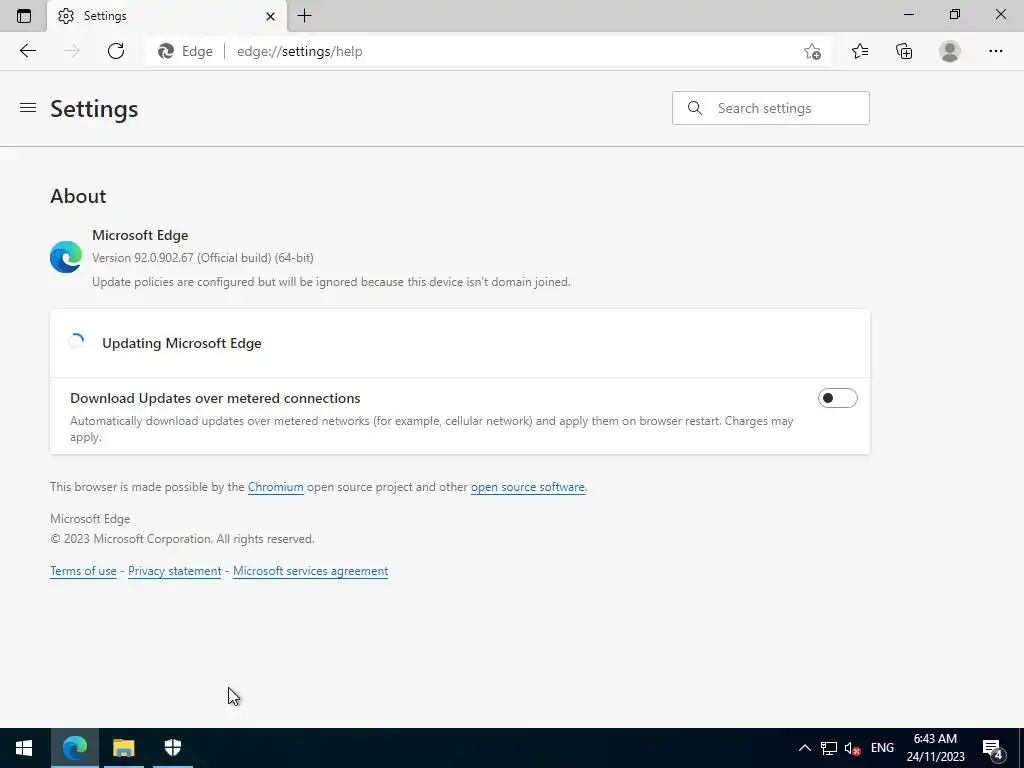
Task: Refresh the current page
Action: point(116,51)
